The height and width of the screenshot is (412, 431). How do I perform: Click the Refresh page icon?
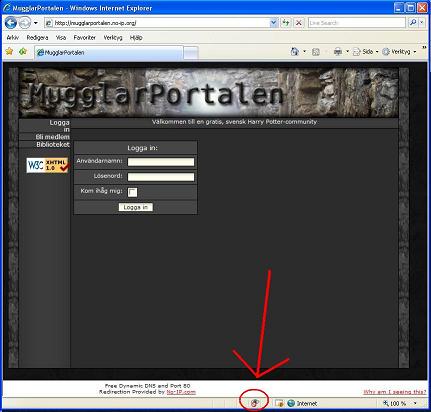pyautogui.click(x=286, y=23)
